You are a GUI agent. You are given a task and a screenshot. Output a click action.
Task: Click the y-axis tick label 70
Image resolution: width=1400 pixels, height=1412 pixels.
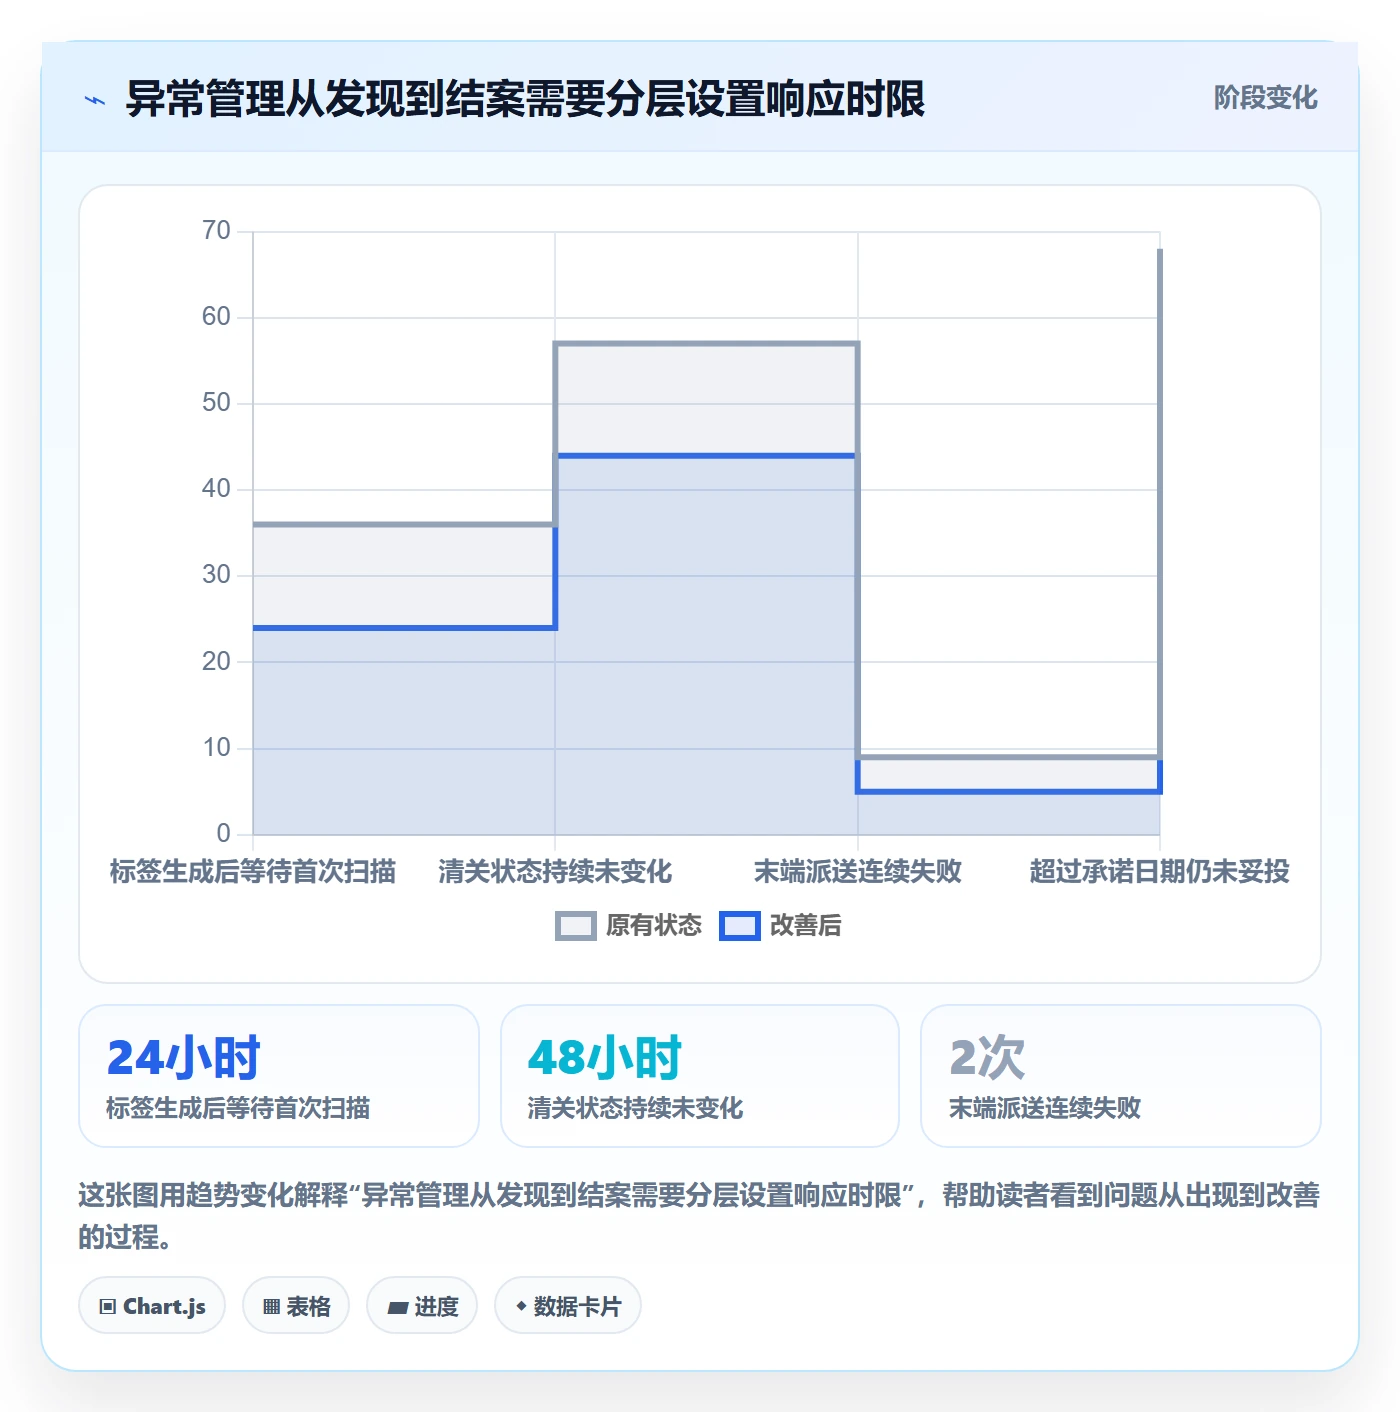click(x=216, y=231)
